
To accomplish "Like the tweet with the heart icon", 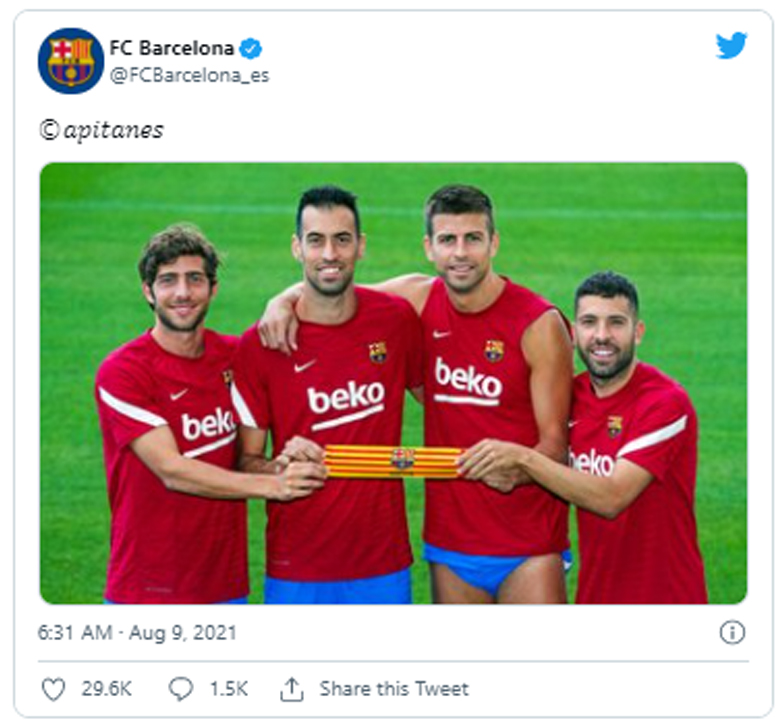I will (x=53, y=689).
